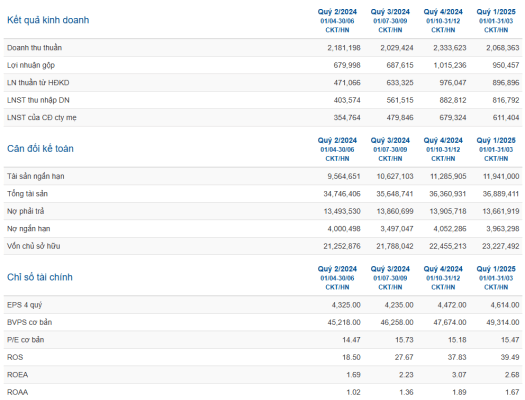Select the ROEA row label
This screenshot has width=525, height=400.
click(x=17, y=375)
